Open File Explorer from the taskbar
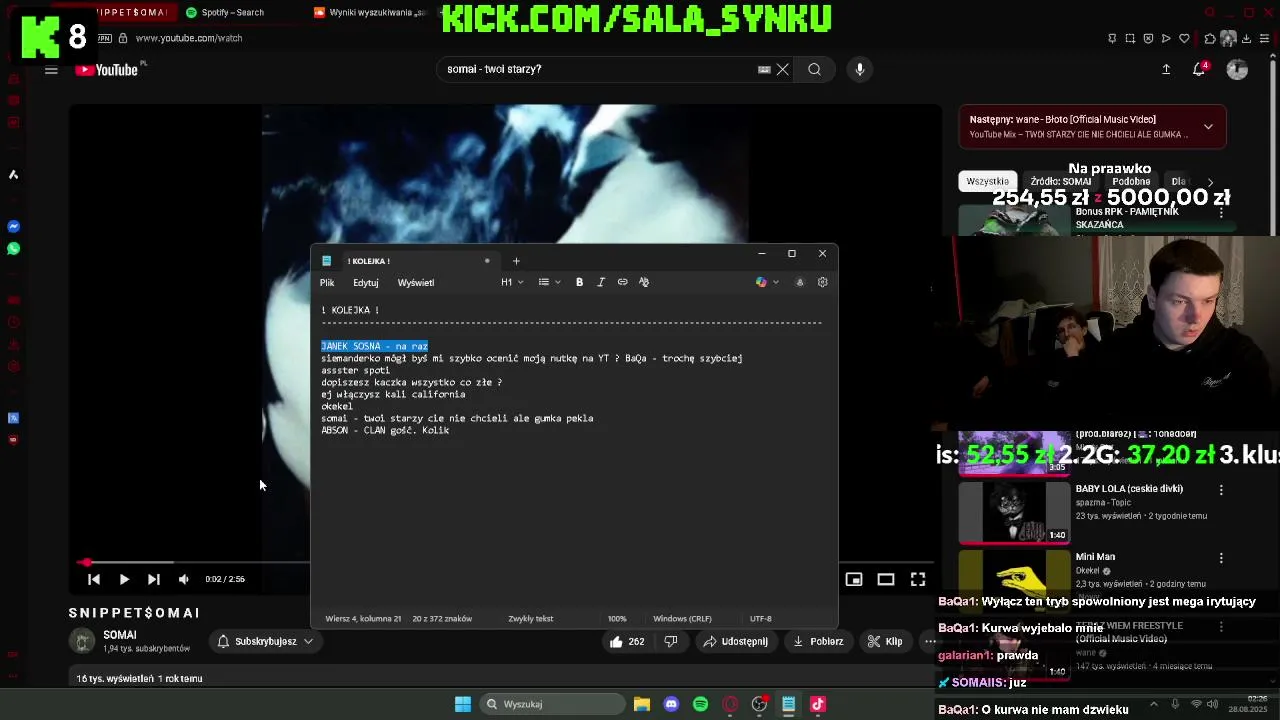 (x=642, y=704)
